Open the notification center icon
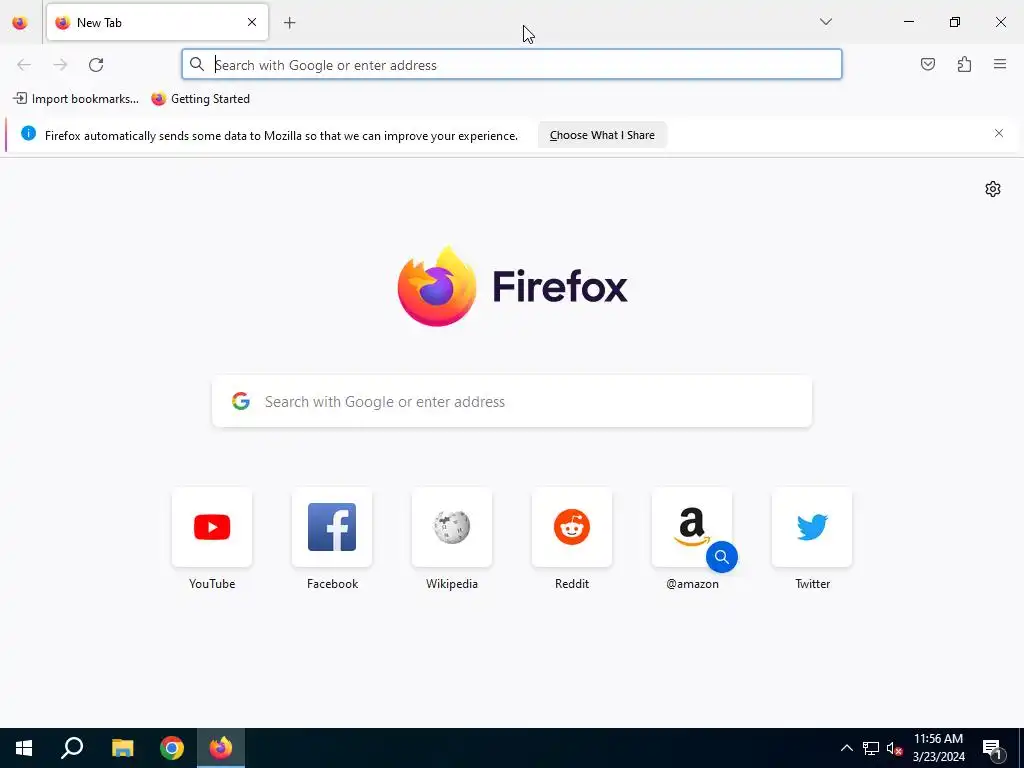 992,749
